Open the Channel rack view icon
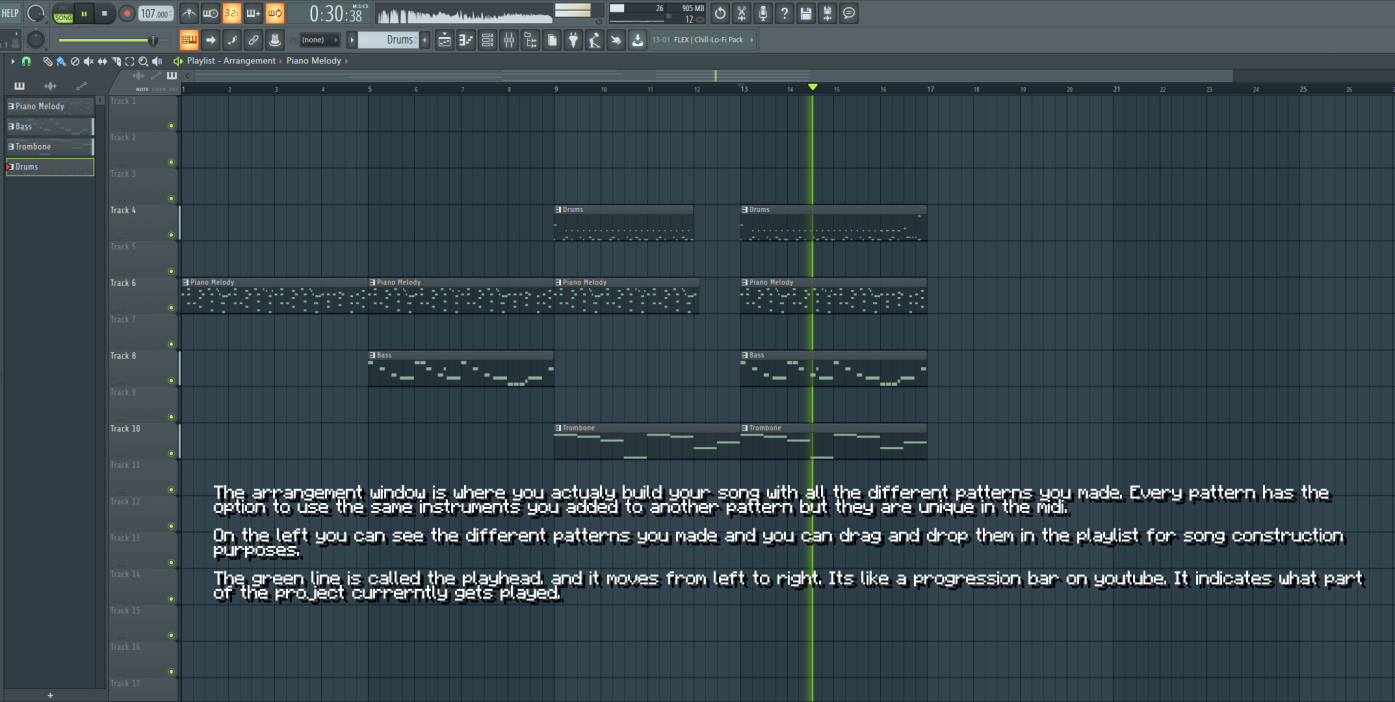This screenshot has width=1395, height=702. (x=487, y=40)
